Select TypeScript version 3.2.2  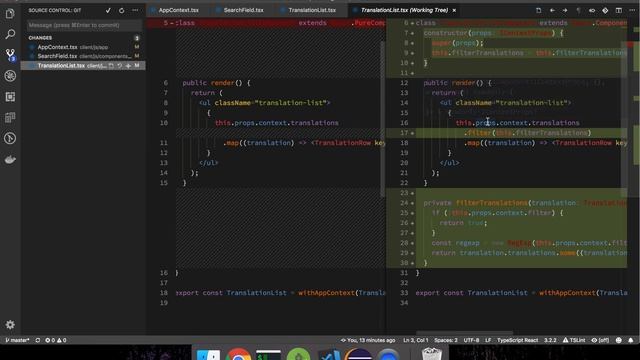point(550,340)
